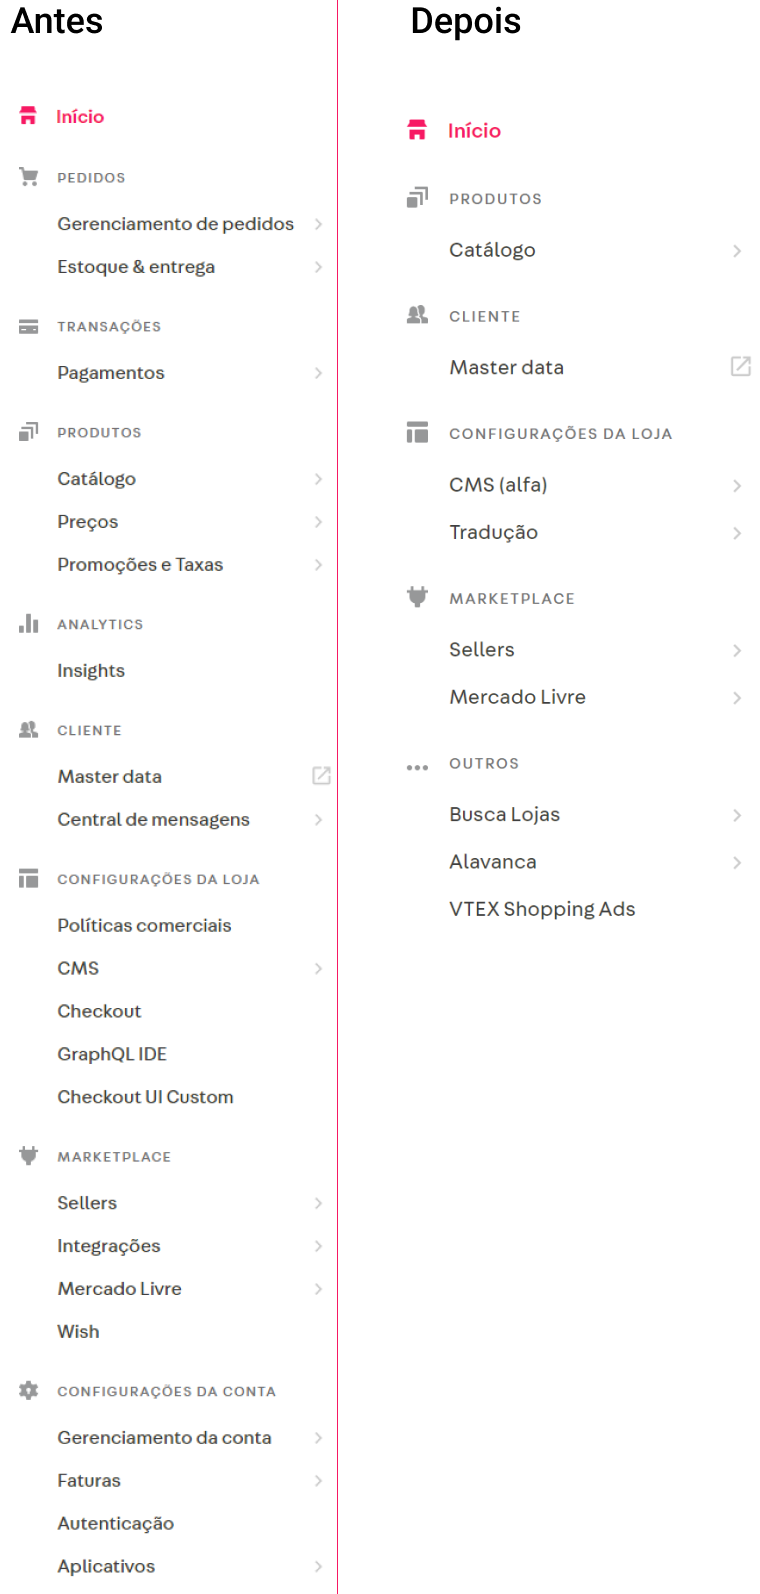Select the Insights menu item
The height and width of the screenshot is (1594, 760).
point(91,670)
